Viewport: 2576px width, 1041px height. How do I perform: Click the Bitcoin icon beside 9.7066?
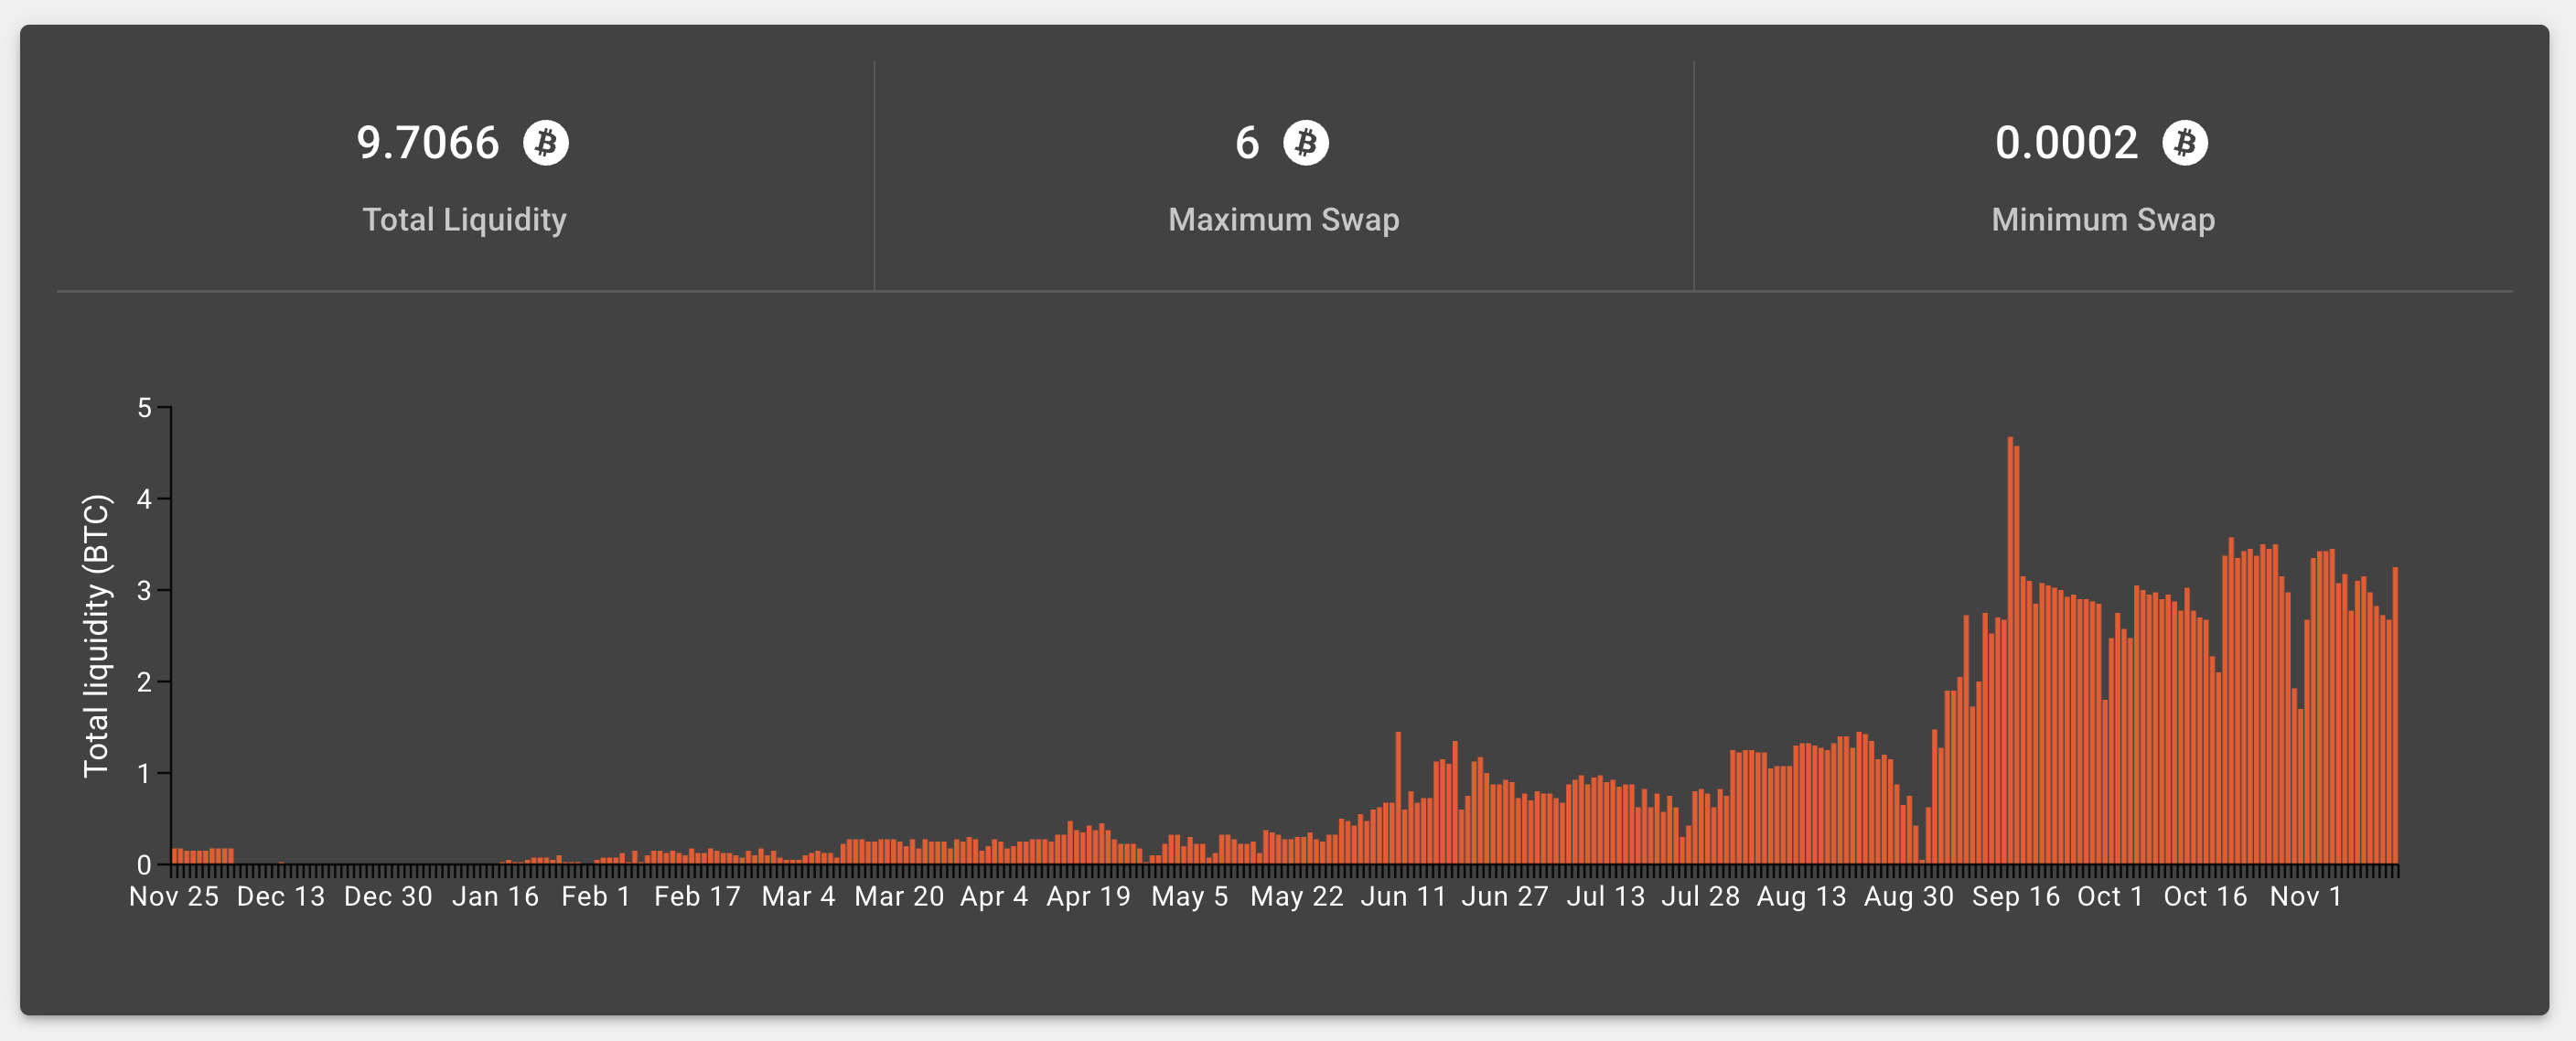[546, 143]
